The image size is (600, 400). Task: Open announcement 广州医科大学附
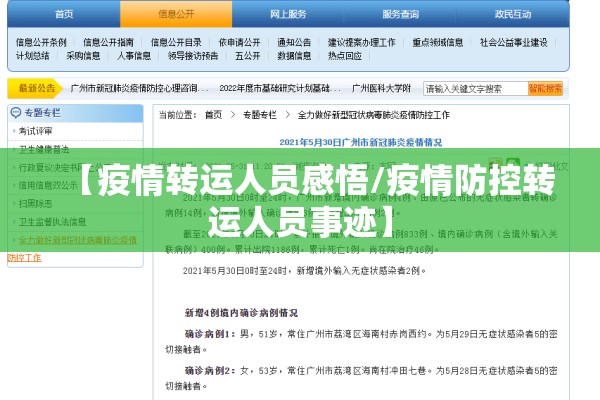pyautogui.click(x=381, y=88)
